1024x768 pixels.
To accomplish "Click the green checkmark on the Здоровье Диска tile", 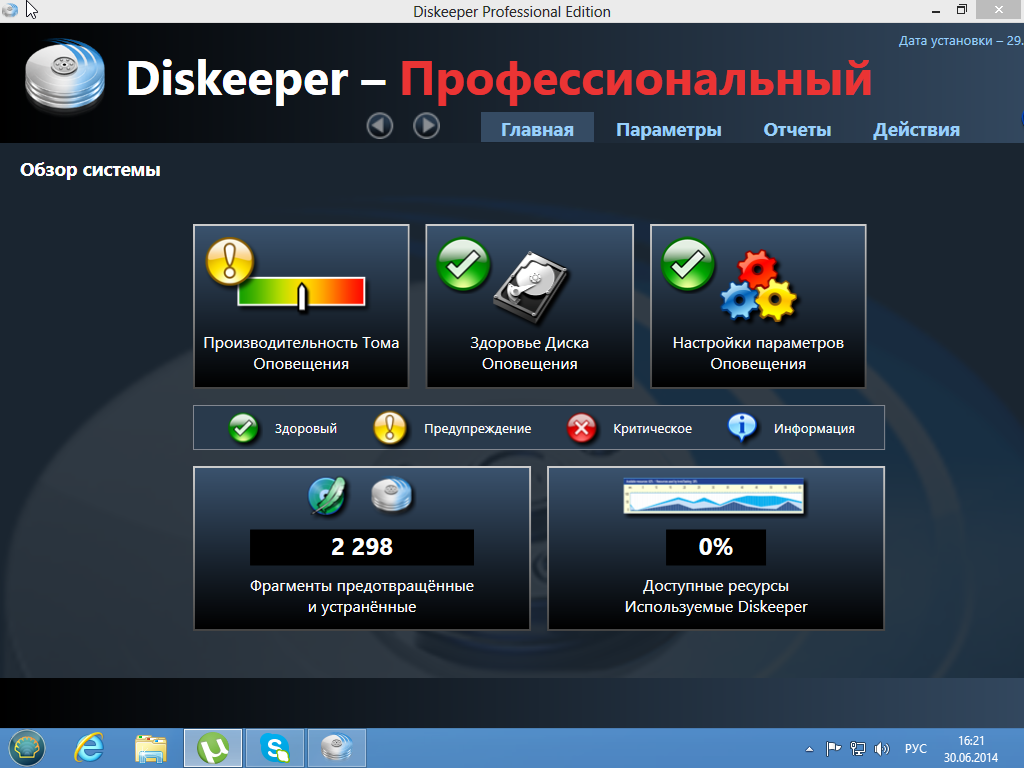I will pos(463,264).
